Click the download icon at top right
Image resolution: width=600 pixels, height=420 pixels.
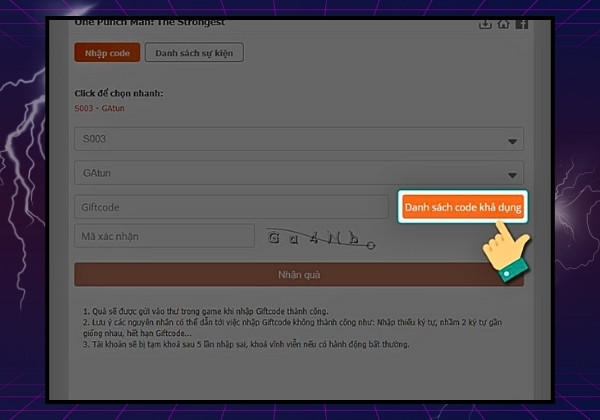tap(485, 24)
